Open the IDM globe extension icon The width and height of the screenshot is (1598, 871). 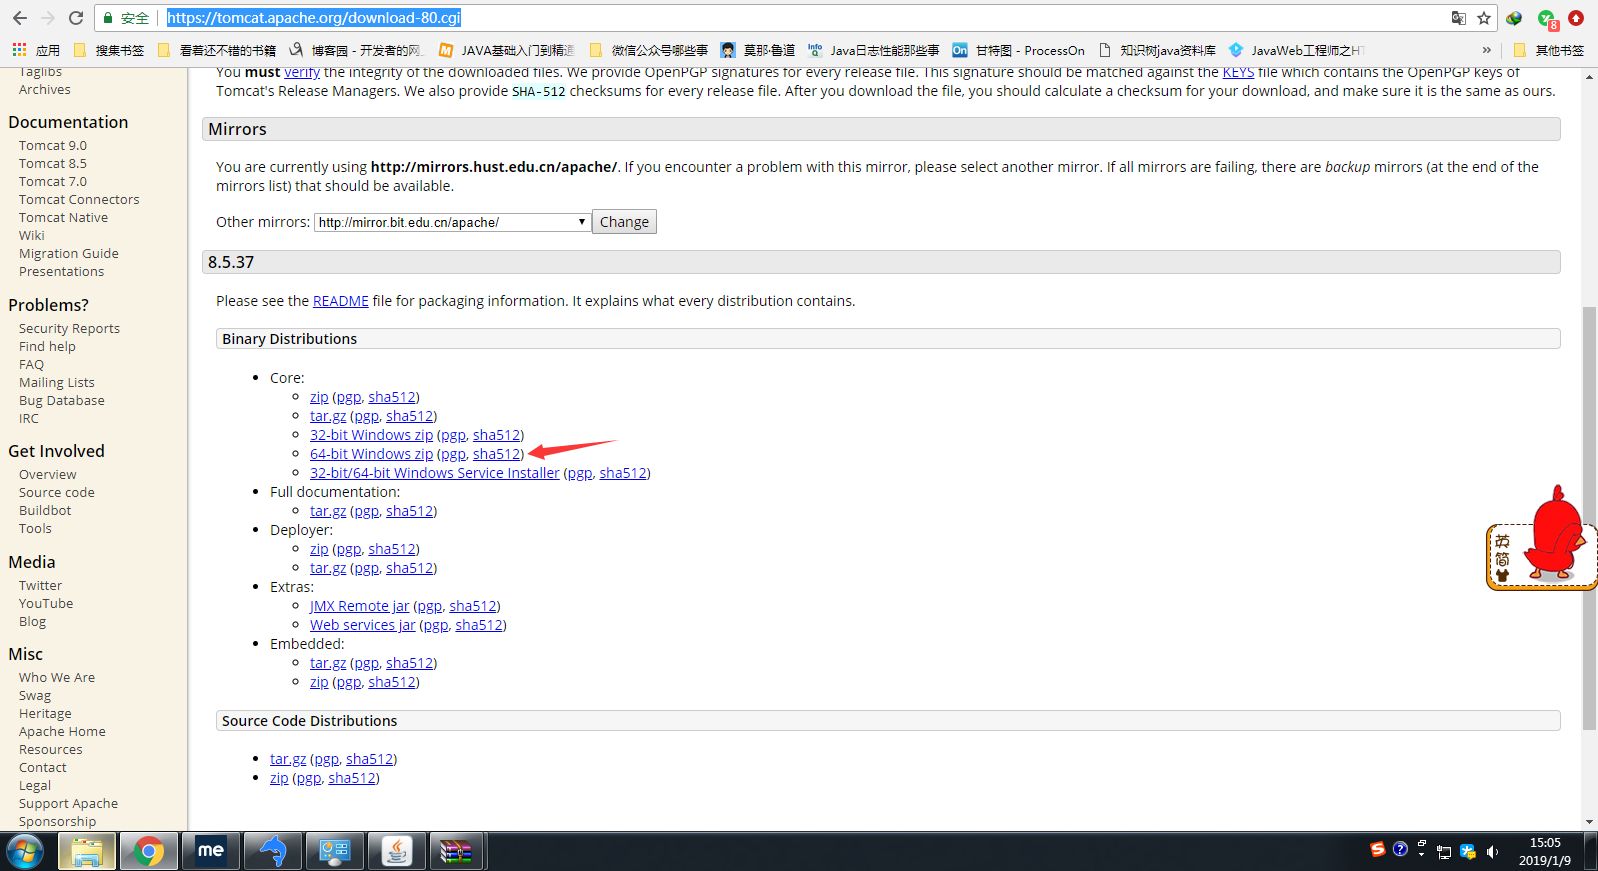click(x=1514, y=18)
